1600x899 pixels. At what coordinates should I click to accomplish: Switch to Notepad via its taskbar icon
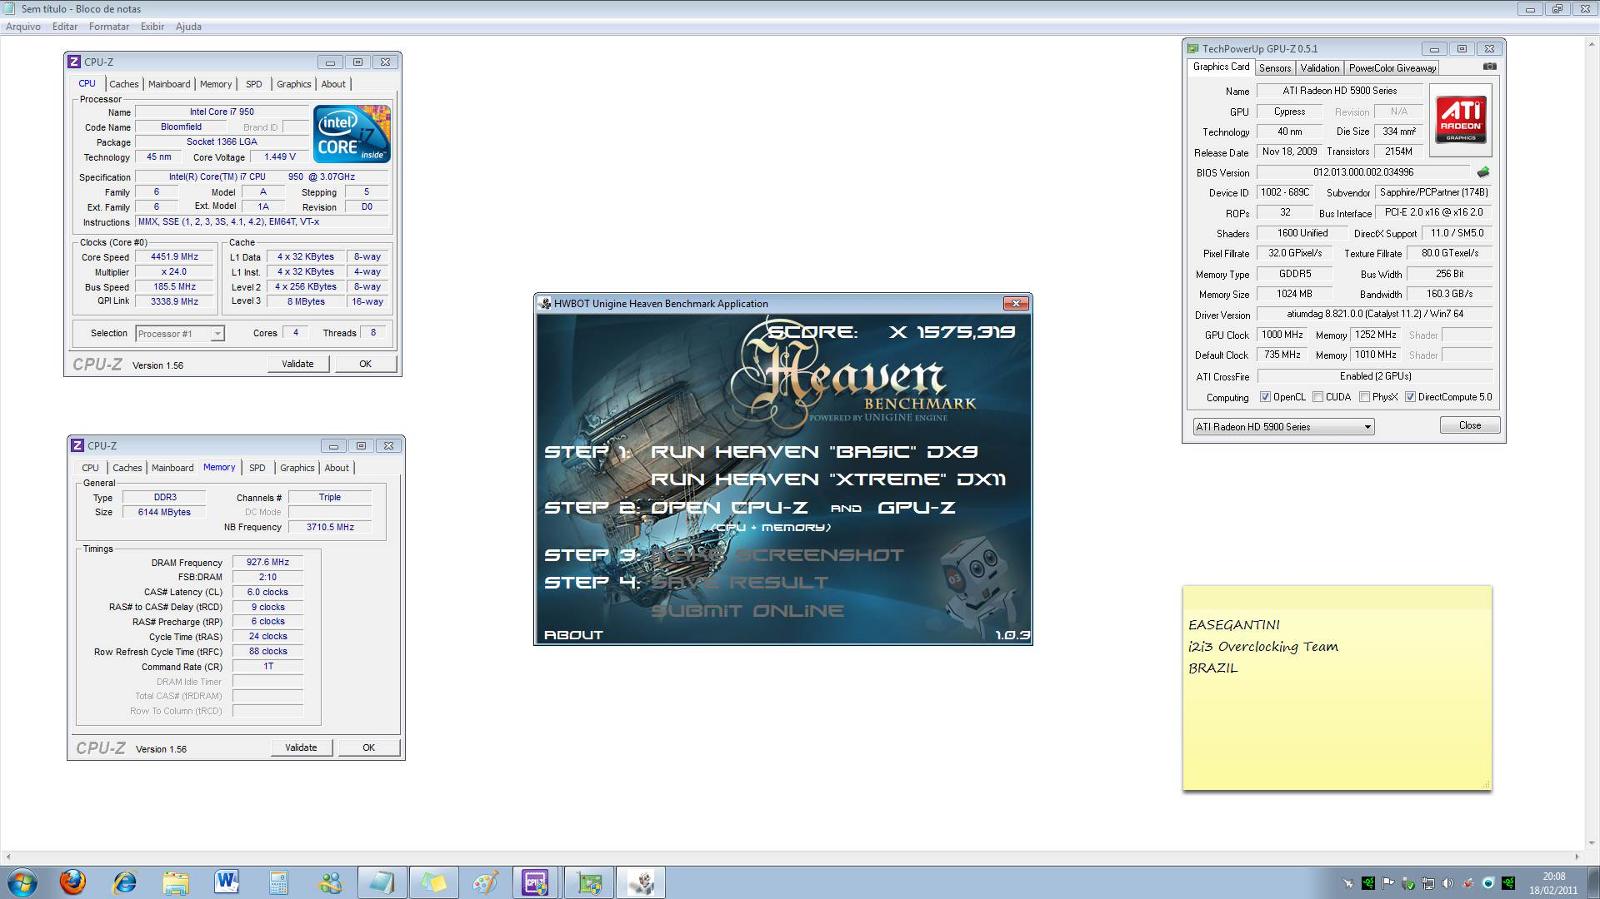382,882
